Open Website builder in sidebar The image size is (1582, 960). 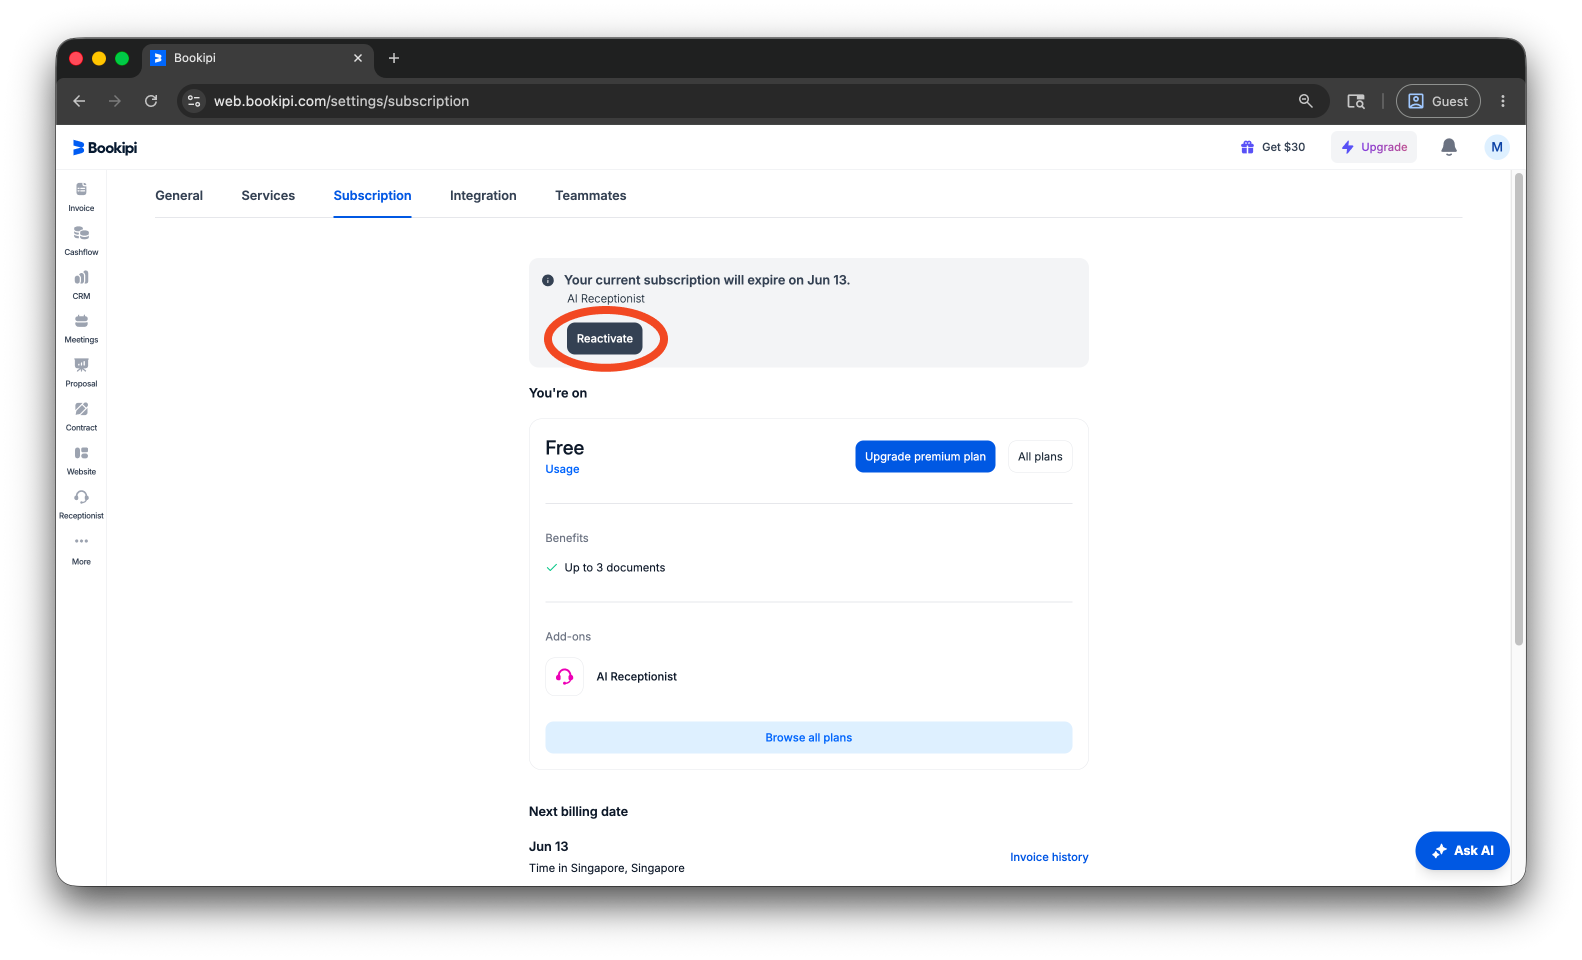(x=81, y=461)
